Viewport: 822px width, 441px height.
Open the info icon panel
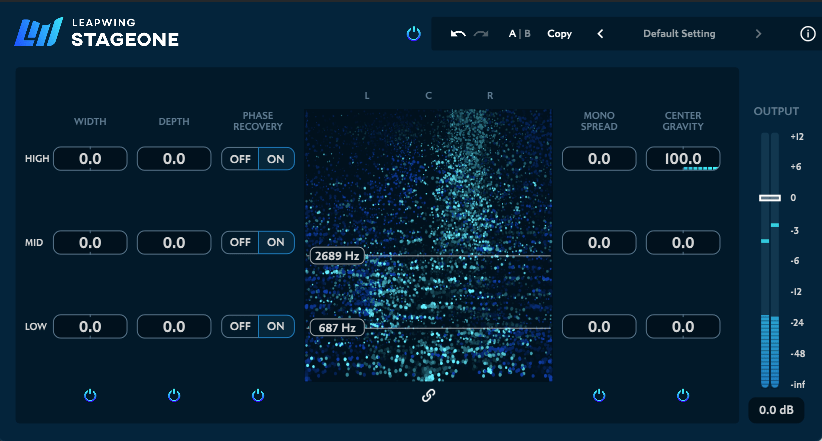pos(808,34)
